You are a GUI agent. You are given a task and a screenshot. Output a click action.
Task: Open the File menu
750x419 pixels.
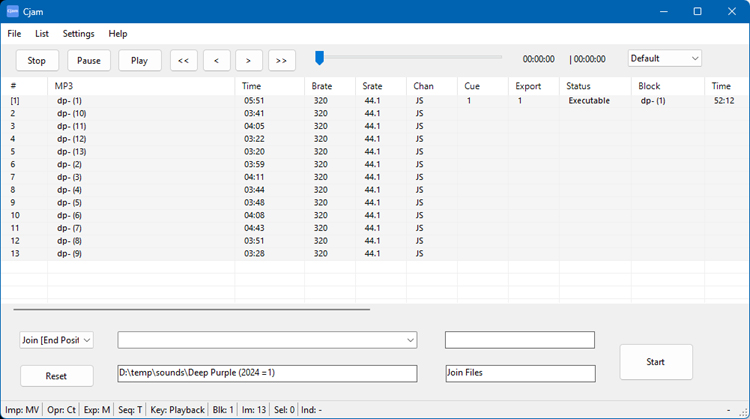click(14, 33)
